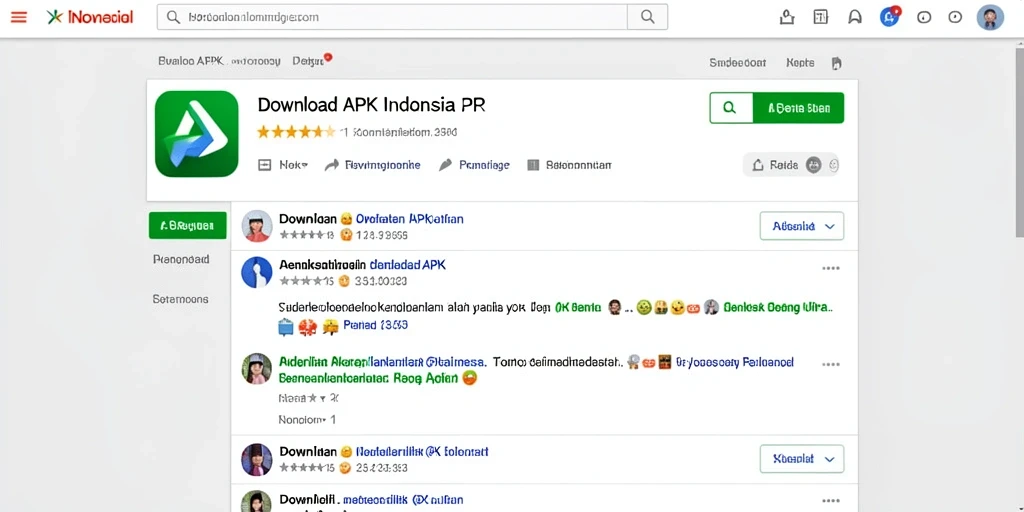This screenshot has height=512, width=1024.
Task: Expand the Kbeolat dropdown
Action: [802, 459]
